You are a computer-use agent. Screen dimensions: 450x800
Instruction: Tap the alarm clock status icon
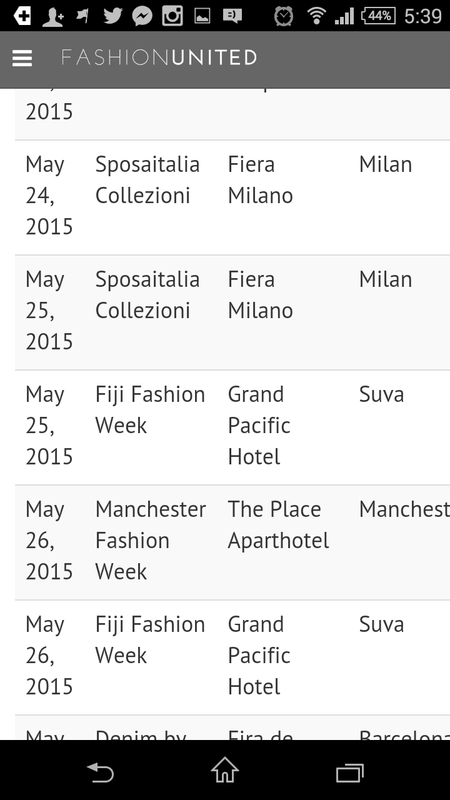click(x=284, y=16)
